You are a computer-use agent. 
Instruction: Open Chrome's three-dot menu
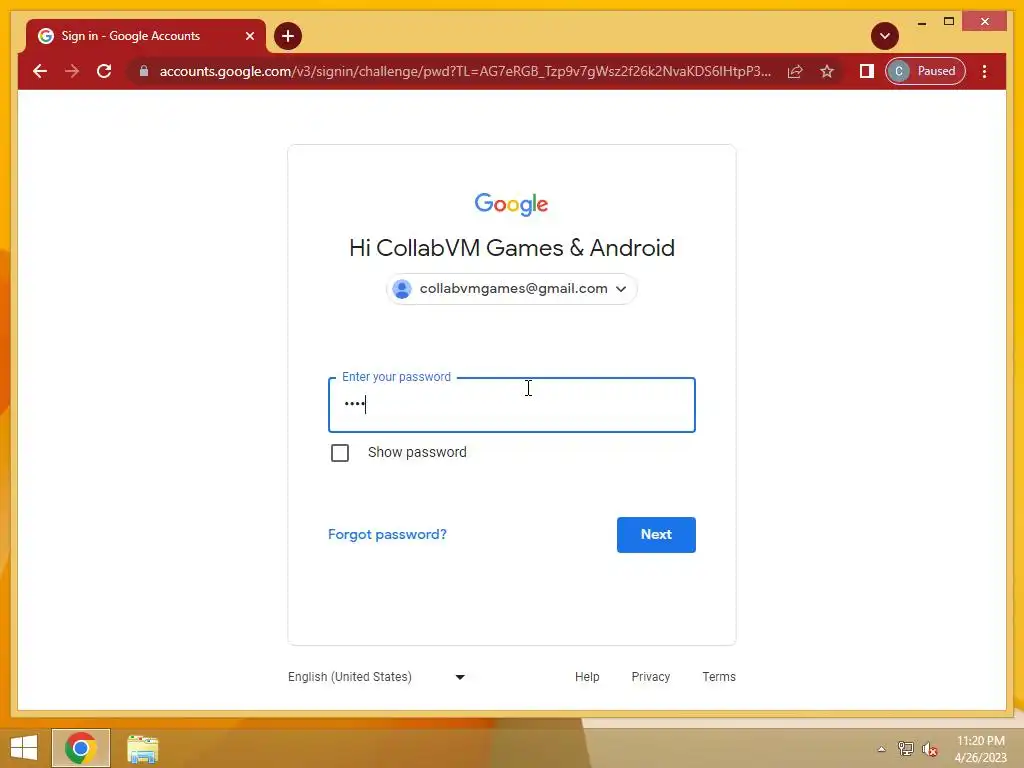pos(984,71)
